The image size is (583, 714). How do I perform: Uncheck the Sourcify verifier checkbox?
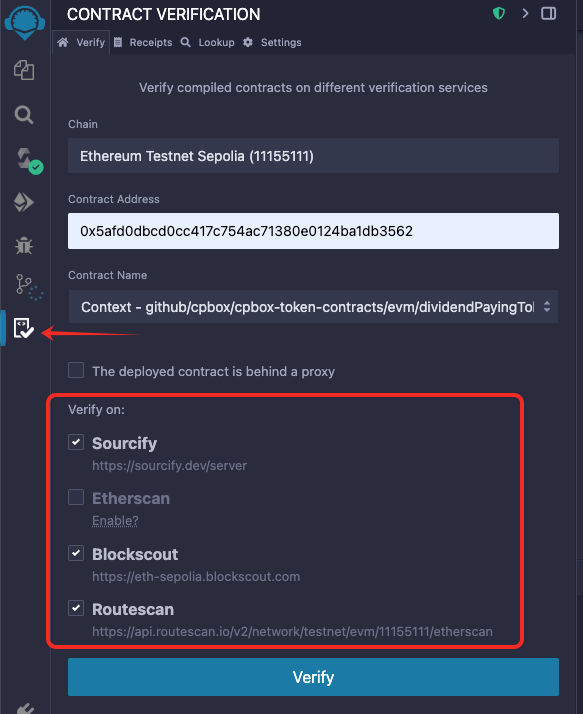pyautogui.click(x=76, y=442)
